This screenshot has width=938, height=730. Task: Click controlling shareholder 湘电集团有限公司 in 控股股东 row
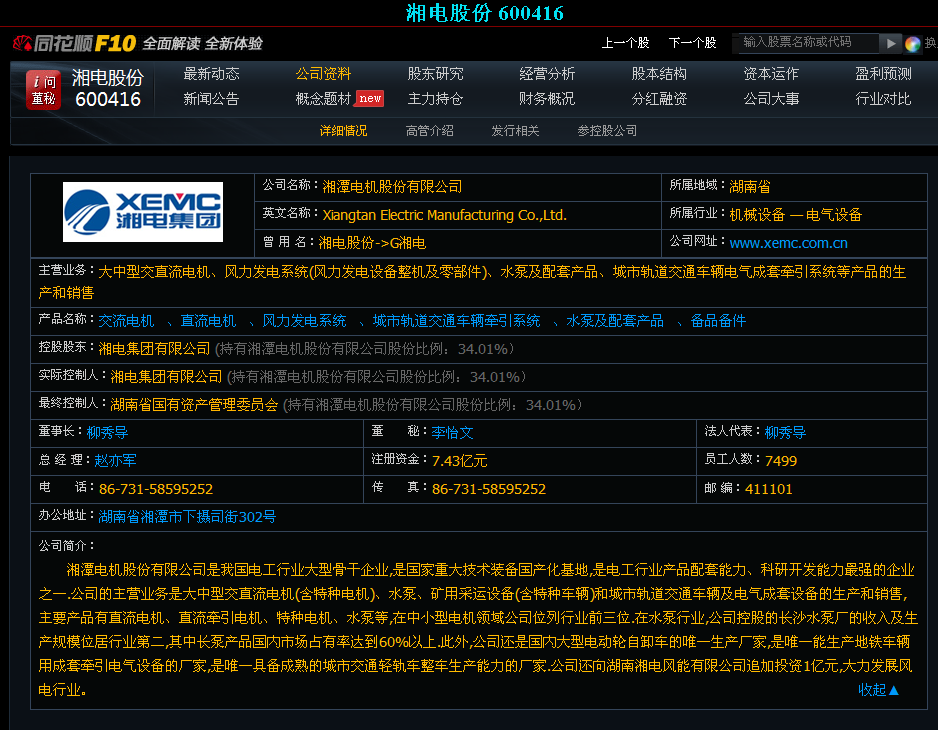pos(154,349)
